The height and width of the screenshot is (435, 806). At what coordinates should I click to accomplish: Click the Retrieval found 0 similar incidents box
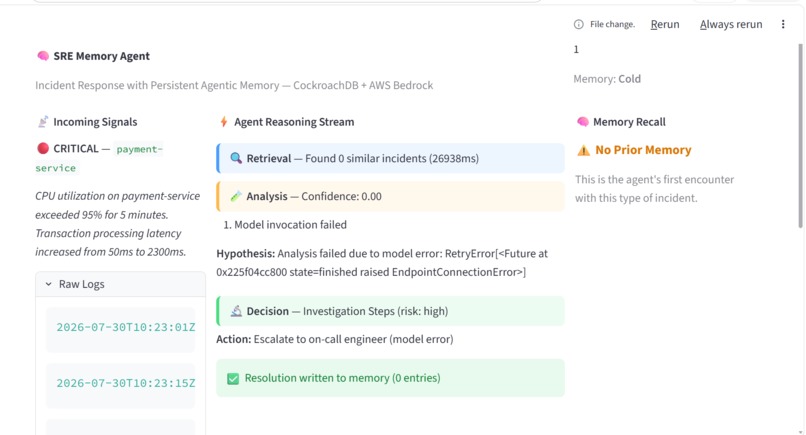click(391, 158)
